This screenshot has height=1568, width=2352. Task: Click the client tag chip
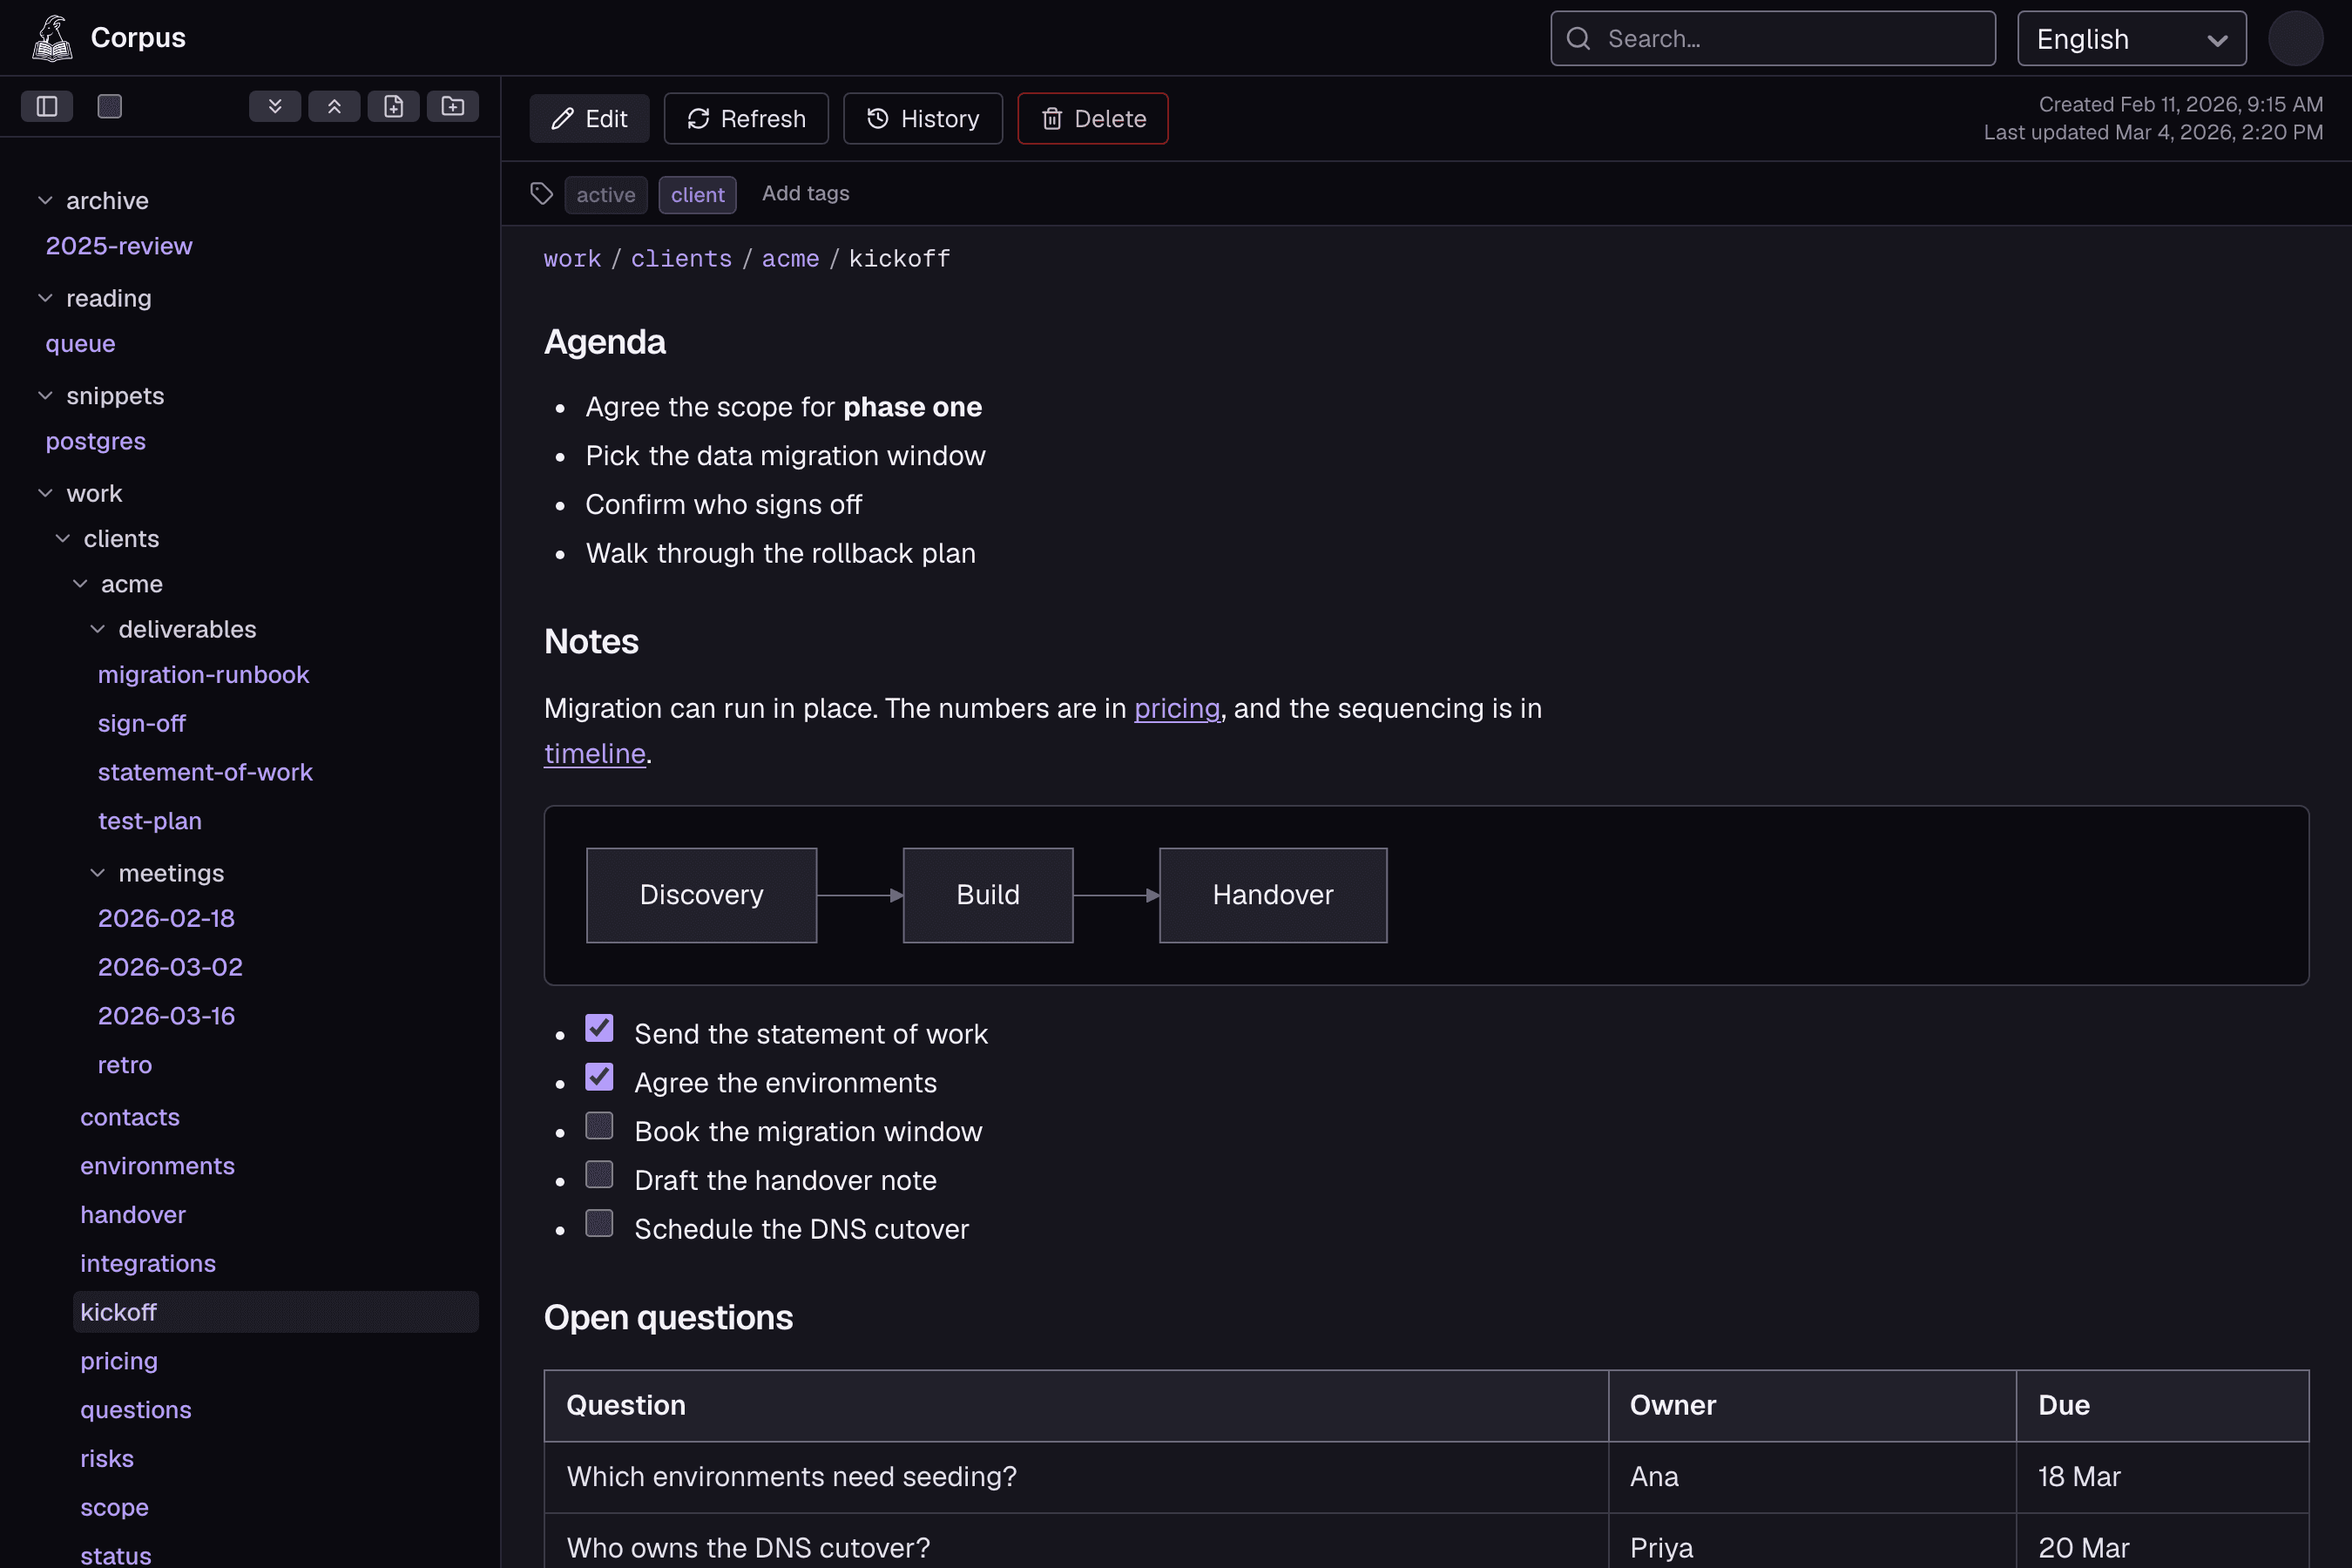click(698, 195)
